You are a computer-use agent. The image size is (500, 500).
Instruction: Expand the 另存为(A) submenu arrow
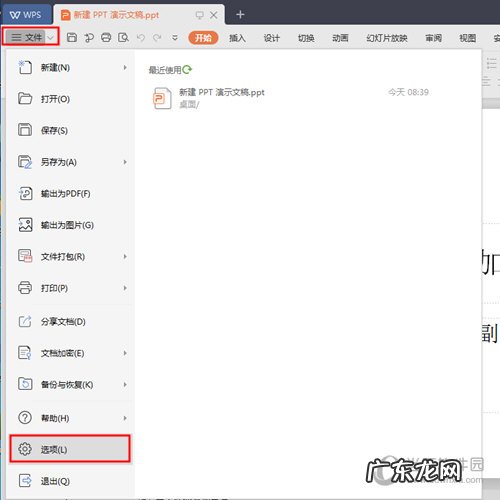coord(125,162)
